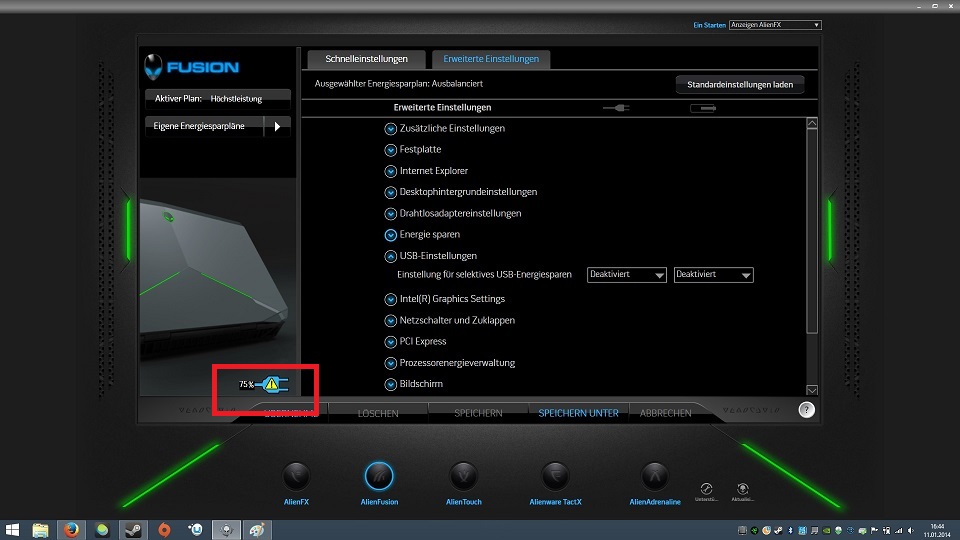
Task: Click the Ein Starten link
Action: (709, 25)
